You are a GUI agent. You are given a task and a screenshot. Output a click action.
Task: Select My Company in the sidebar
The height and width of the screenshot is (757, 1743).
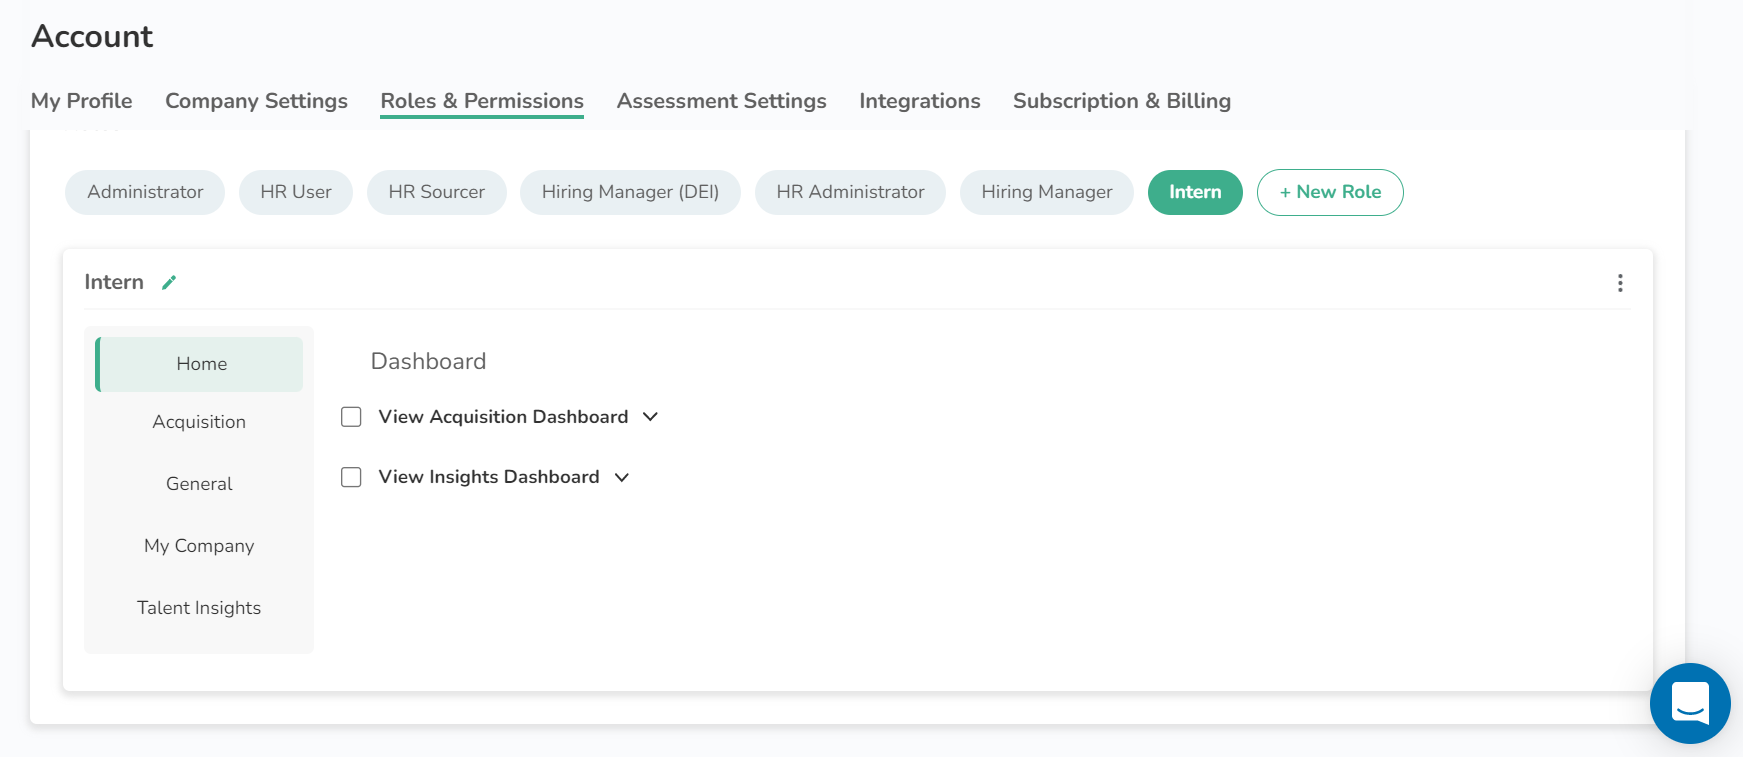click(199, 546)
